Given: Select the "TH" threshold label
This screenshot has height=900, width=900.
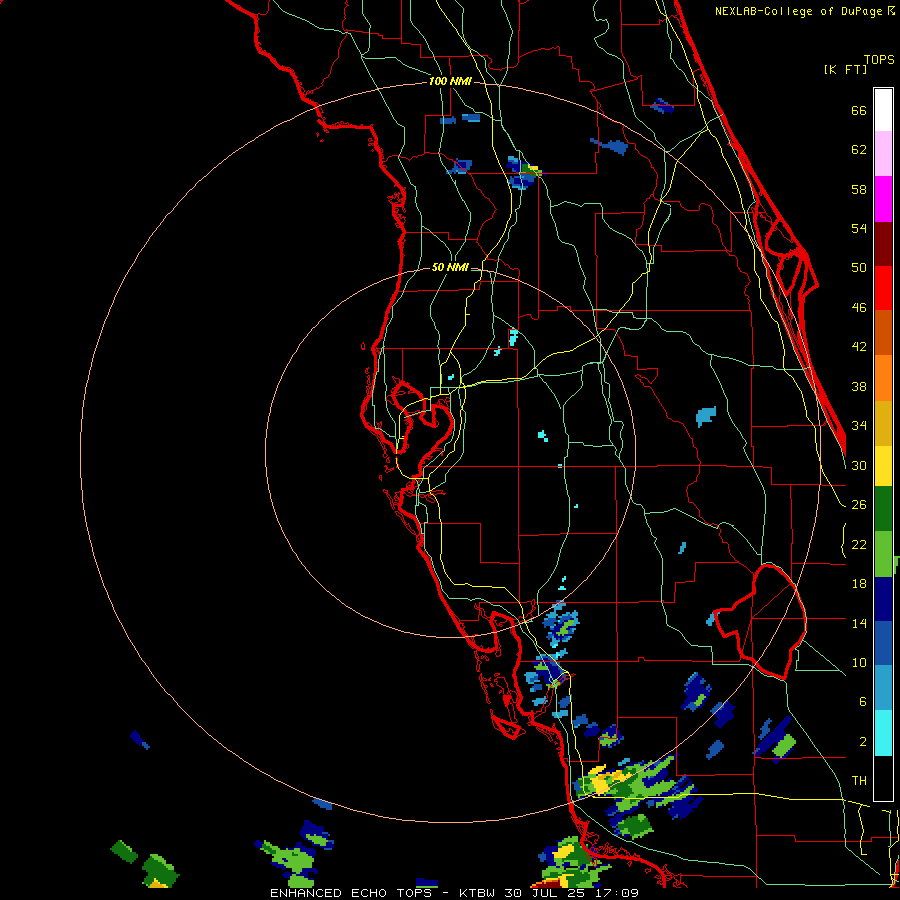Looking at the screenshot, I should click(859, 781).
